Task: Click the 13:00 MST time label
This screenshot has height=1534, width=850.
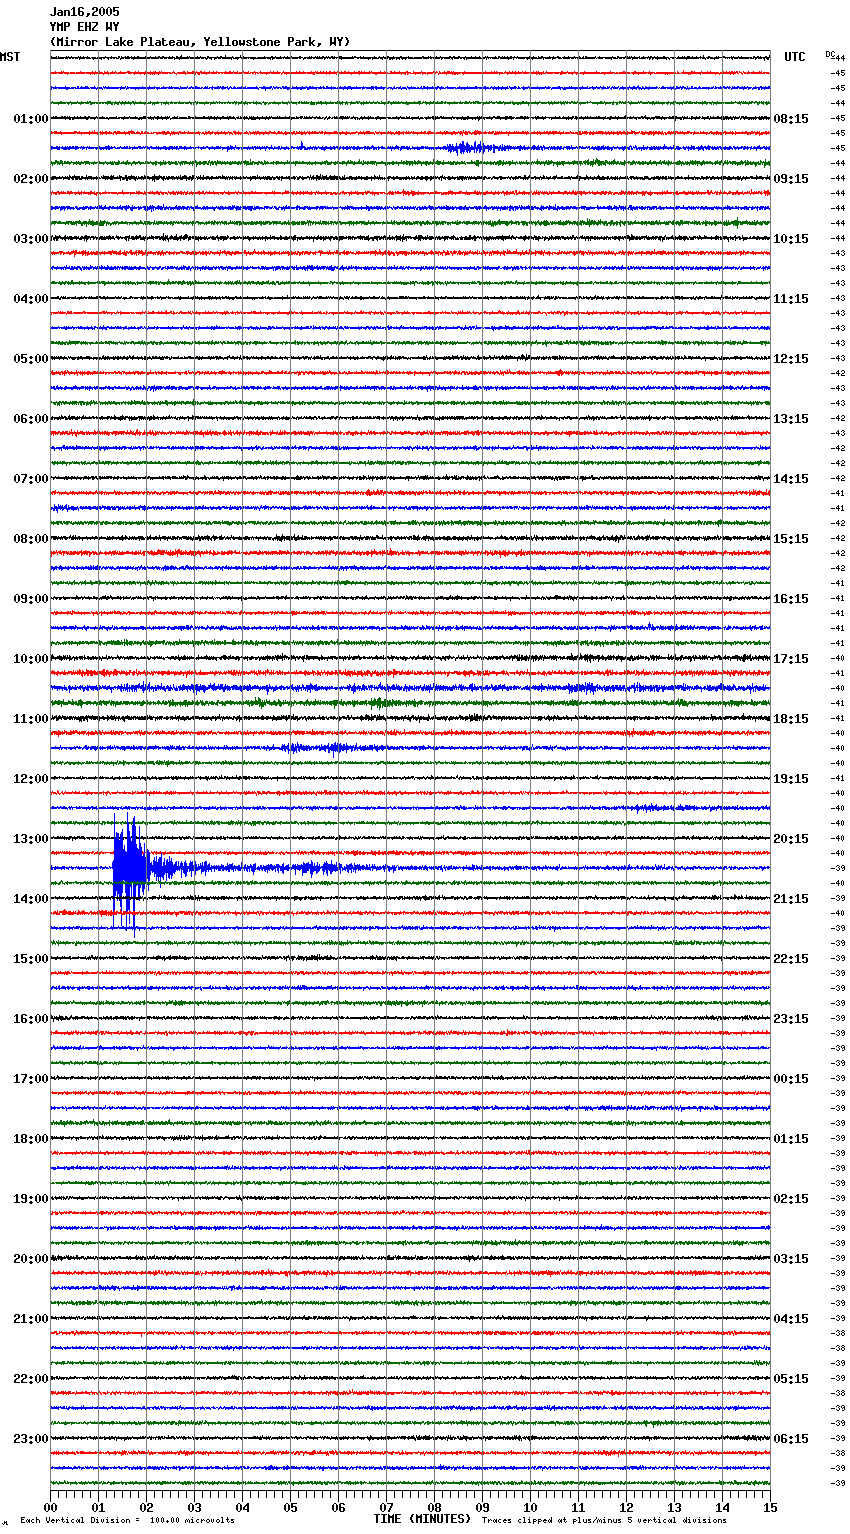Action: click(x=31, y=839)
